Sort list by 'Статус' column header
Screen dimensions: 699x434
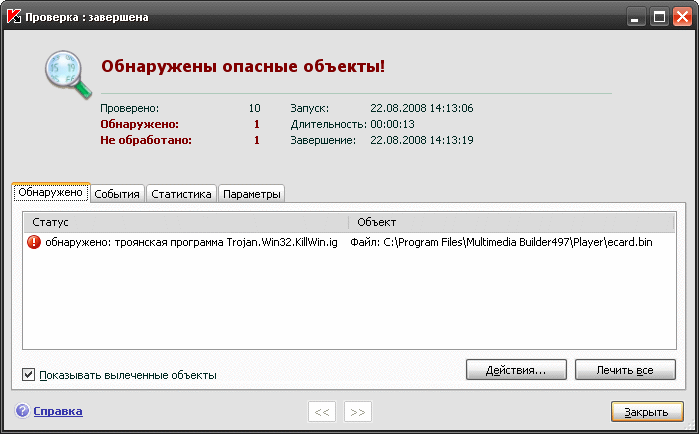tap(185, 221)
